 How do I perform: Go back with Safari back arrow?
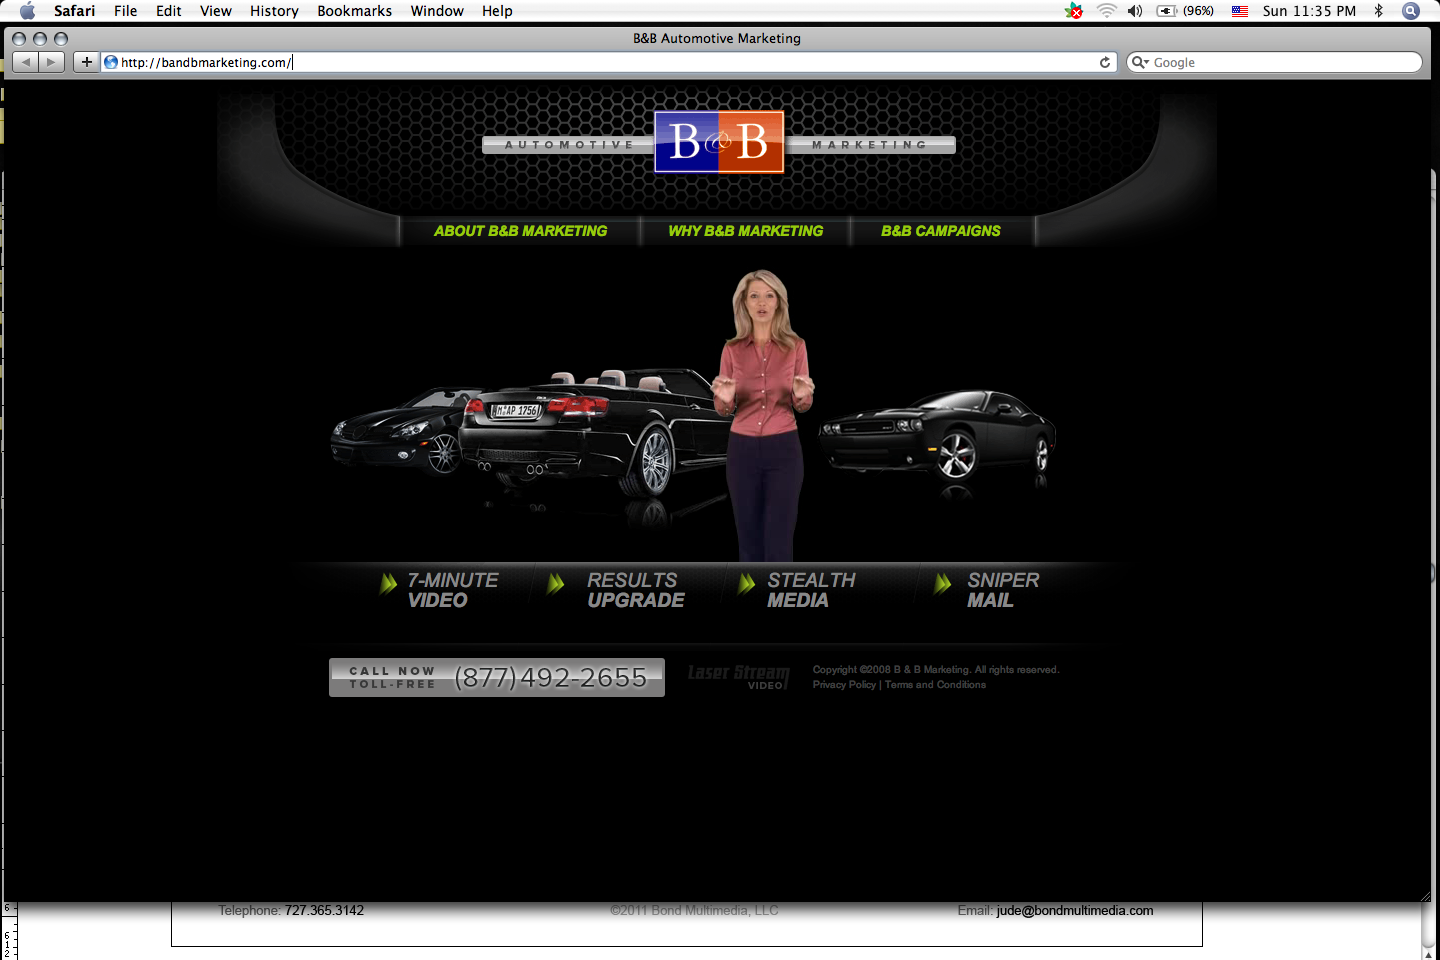click(x=25, y=62)
